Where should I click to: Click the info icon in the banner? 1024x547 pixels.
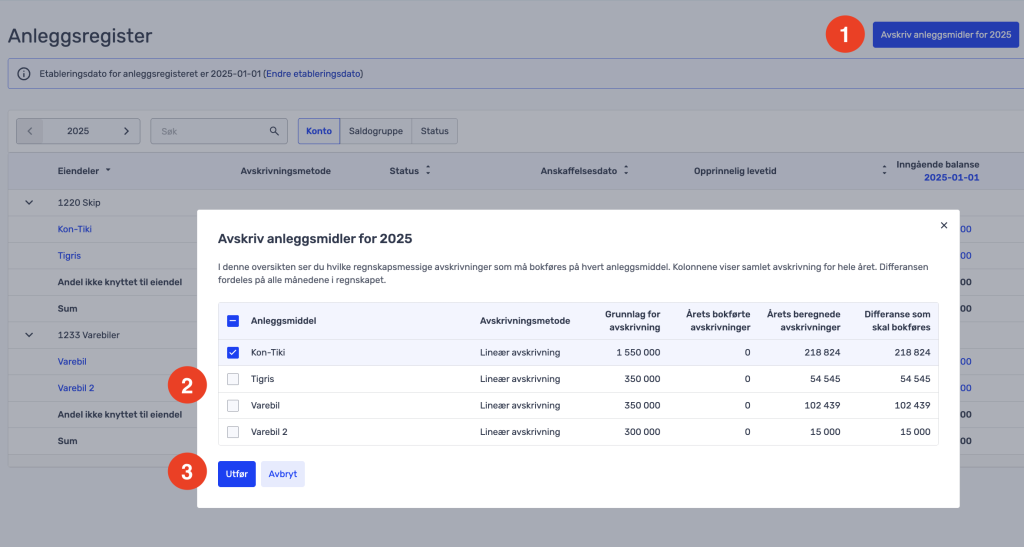tap(24, 74)
